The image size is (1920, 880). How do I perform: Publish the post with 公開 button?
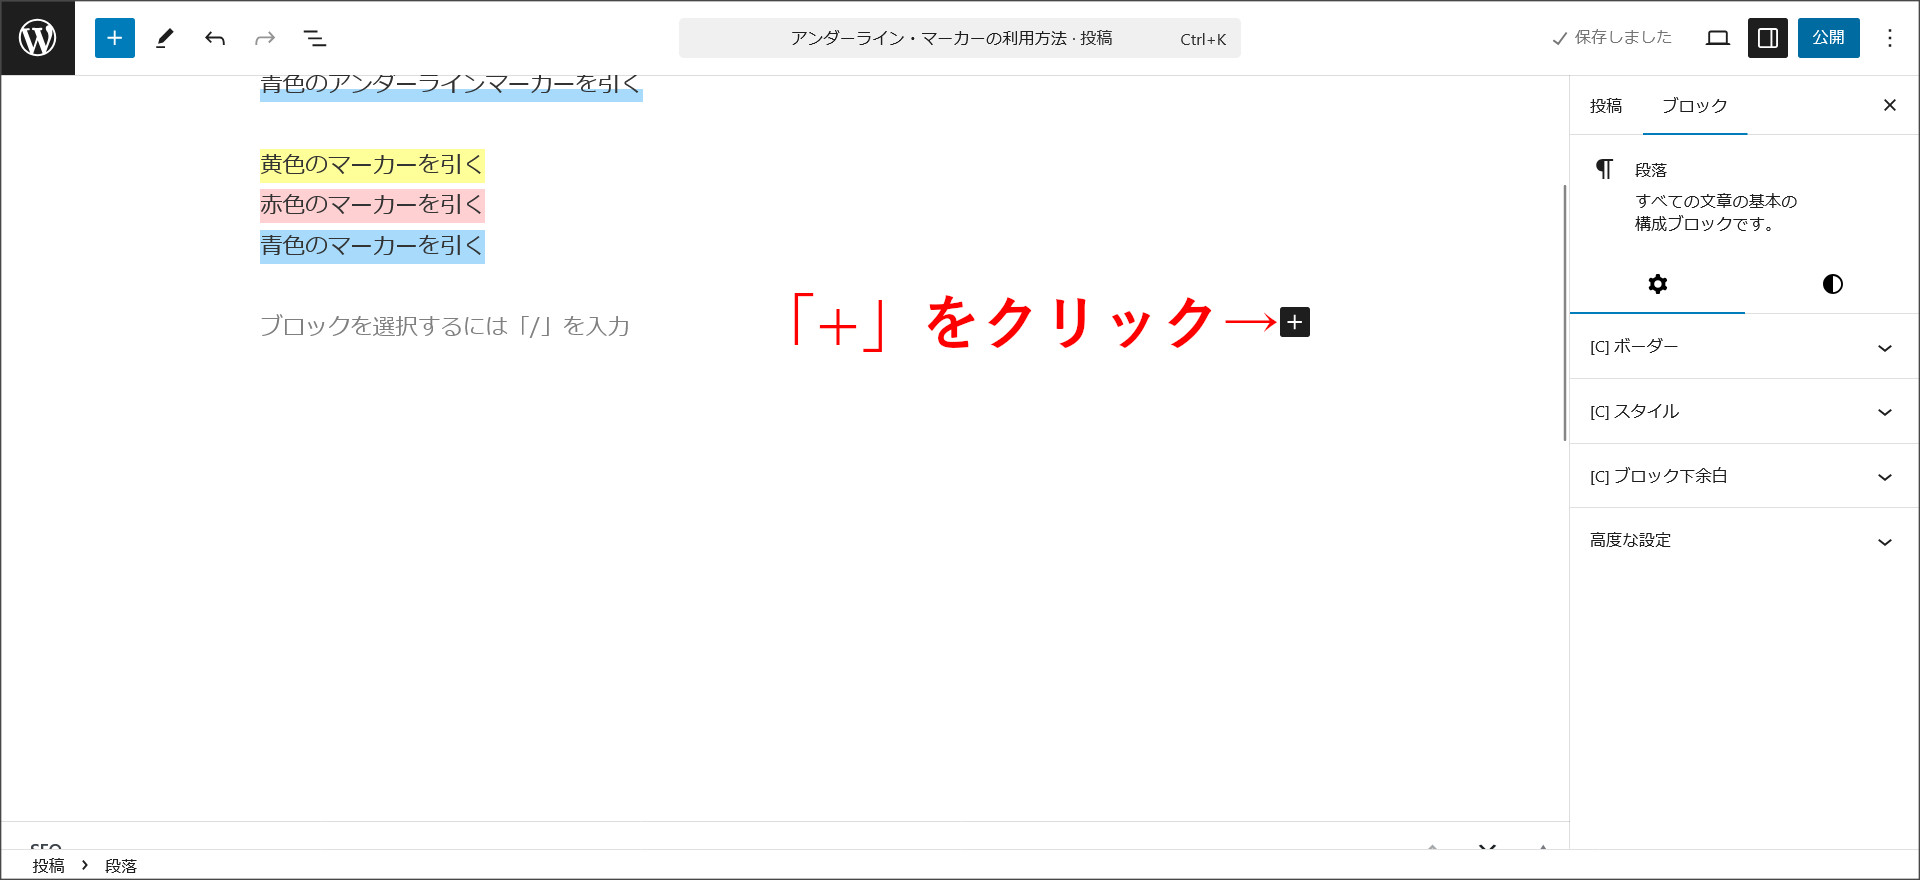(x=1829, y=38)
